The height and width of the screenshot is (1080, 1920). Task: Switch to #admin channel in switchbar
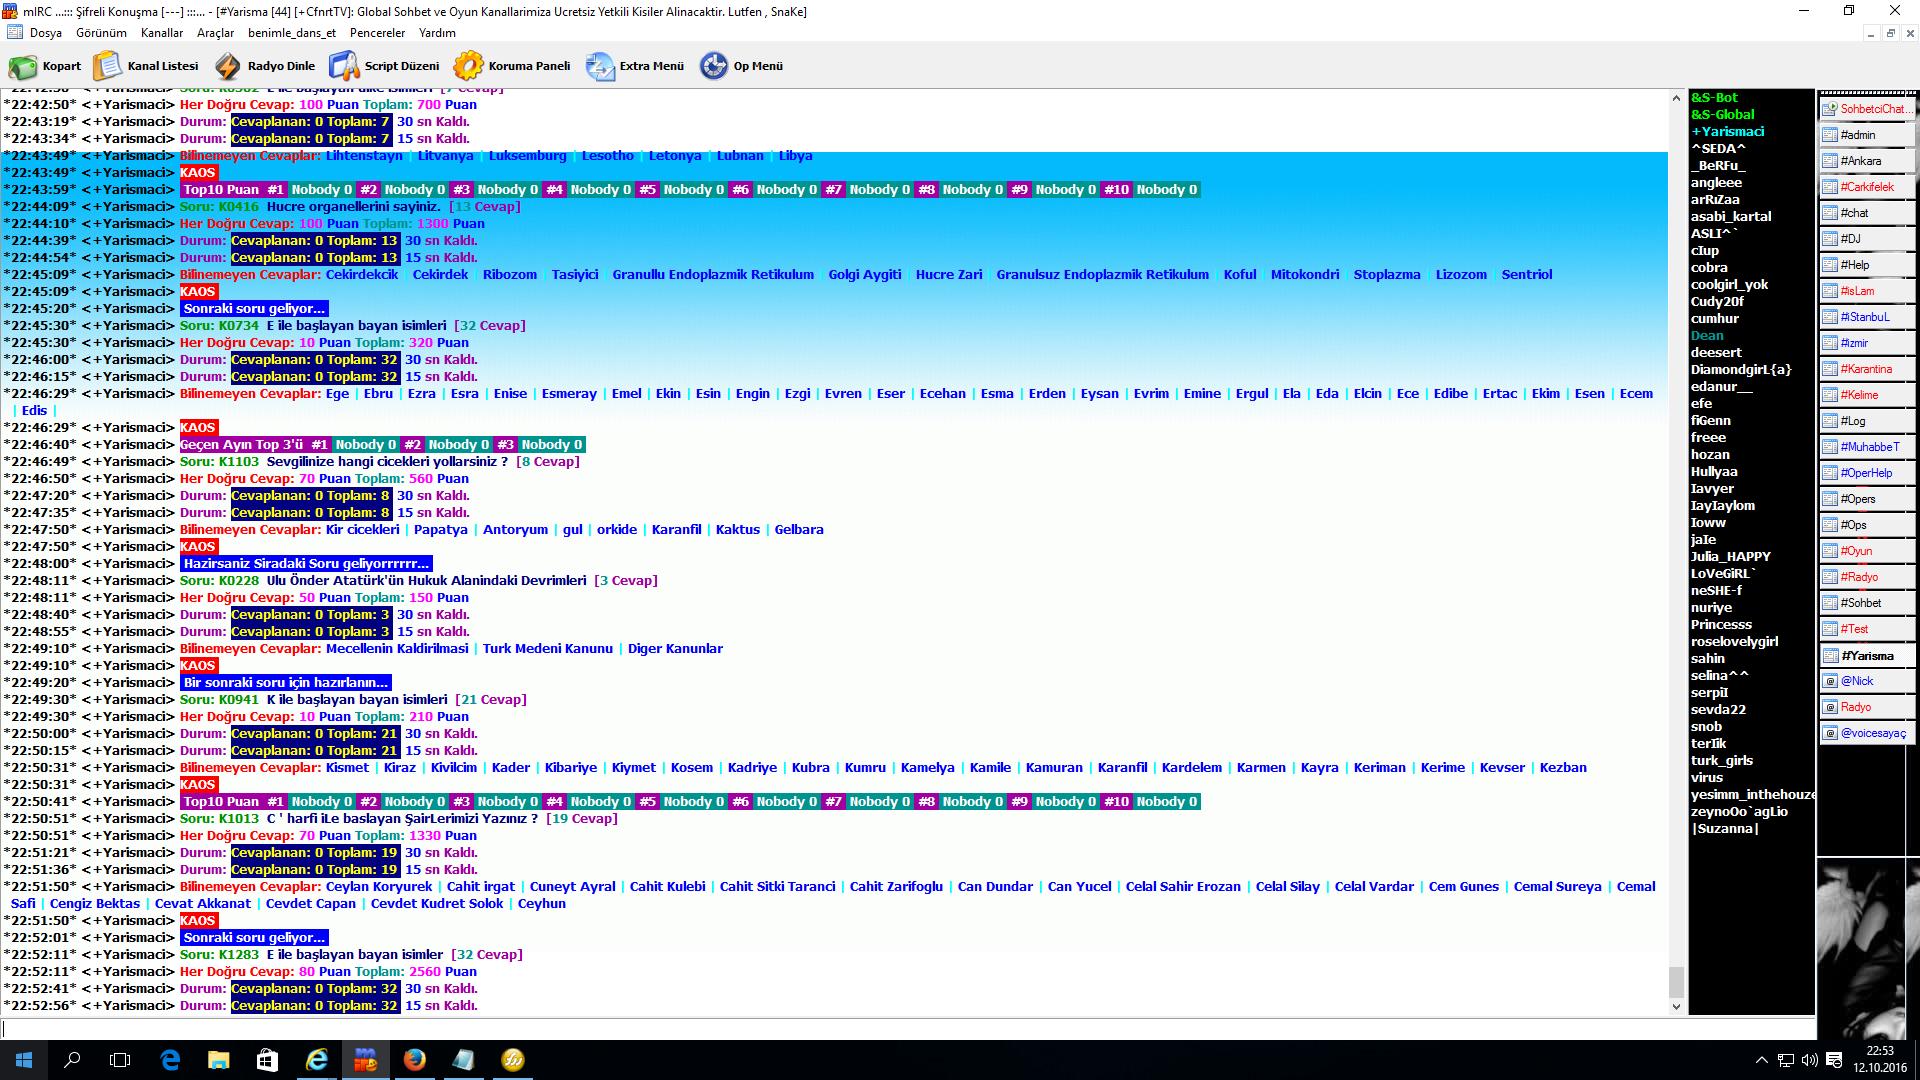coord(1867,135)
